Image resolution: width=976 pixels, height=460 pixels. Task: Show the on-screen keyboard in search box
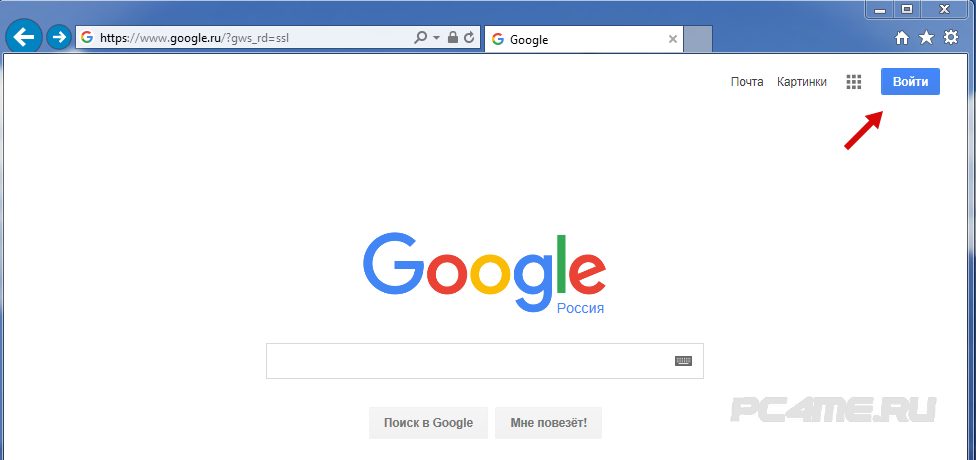(683, 360)
